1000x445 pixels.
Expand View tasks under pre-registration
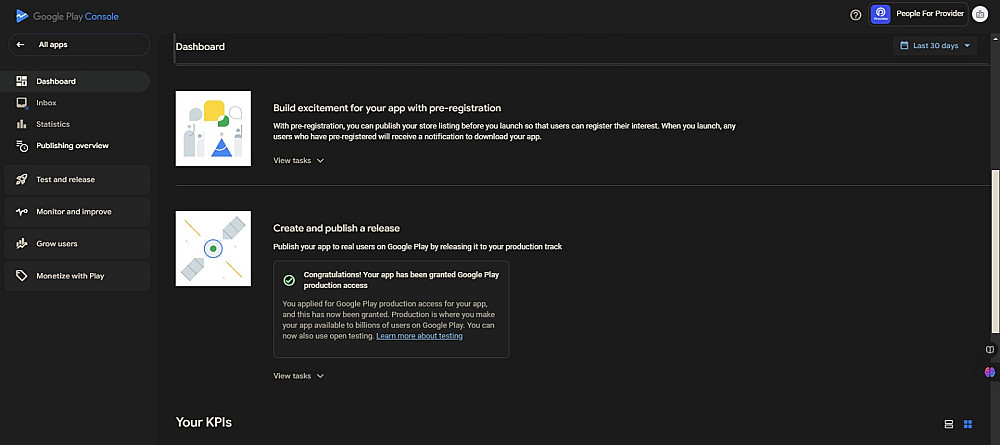[x=299, y=160]
